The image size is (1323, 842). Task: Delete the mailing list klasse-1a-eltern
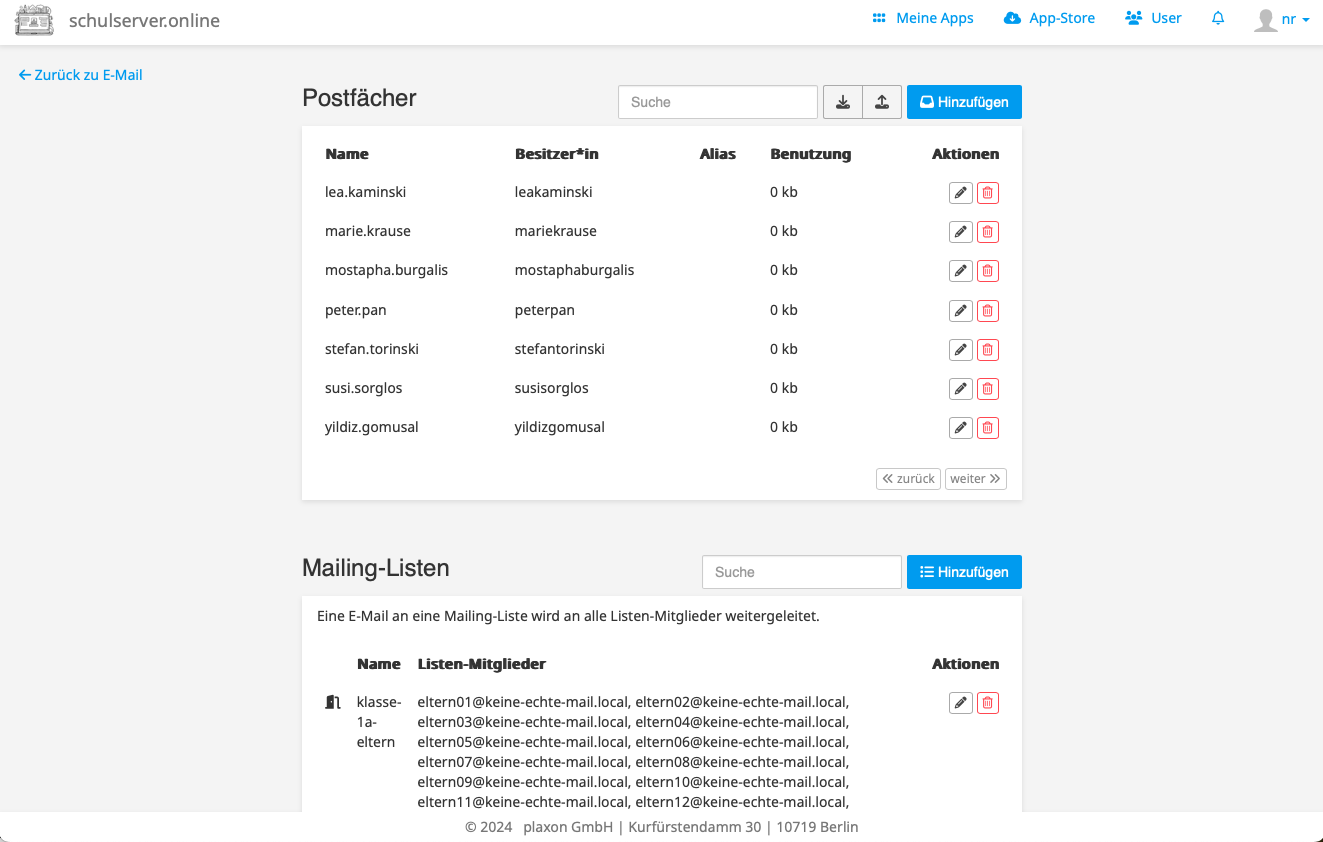point(987,702)
